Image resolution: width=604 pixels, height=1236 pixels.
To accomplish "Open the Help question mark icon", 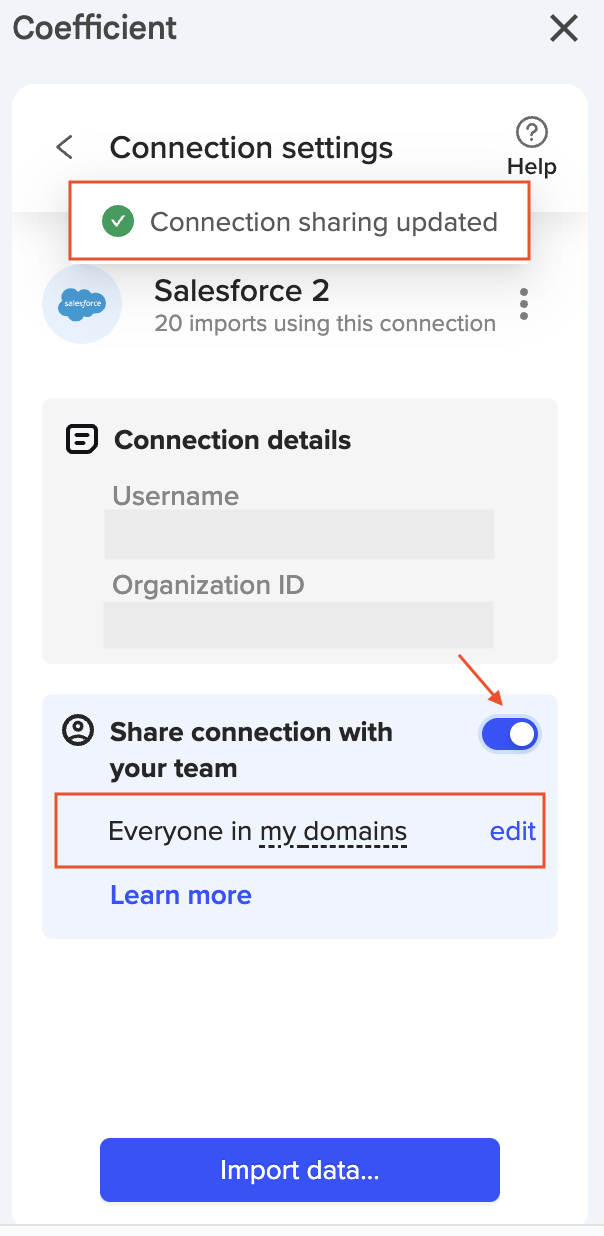I will click(x=531, y=132).
